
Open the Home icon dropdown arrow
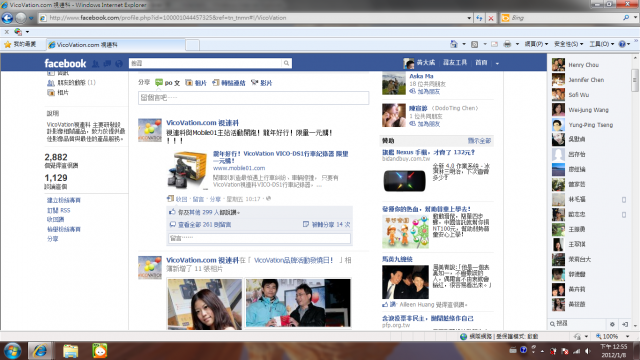click(464, 44)
